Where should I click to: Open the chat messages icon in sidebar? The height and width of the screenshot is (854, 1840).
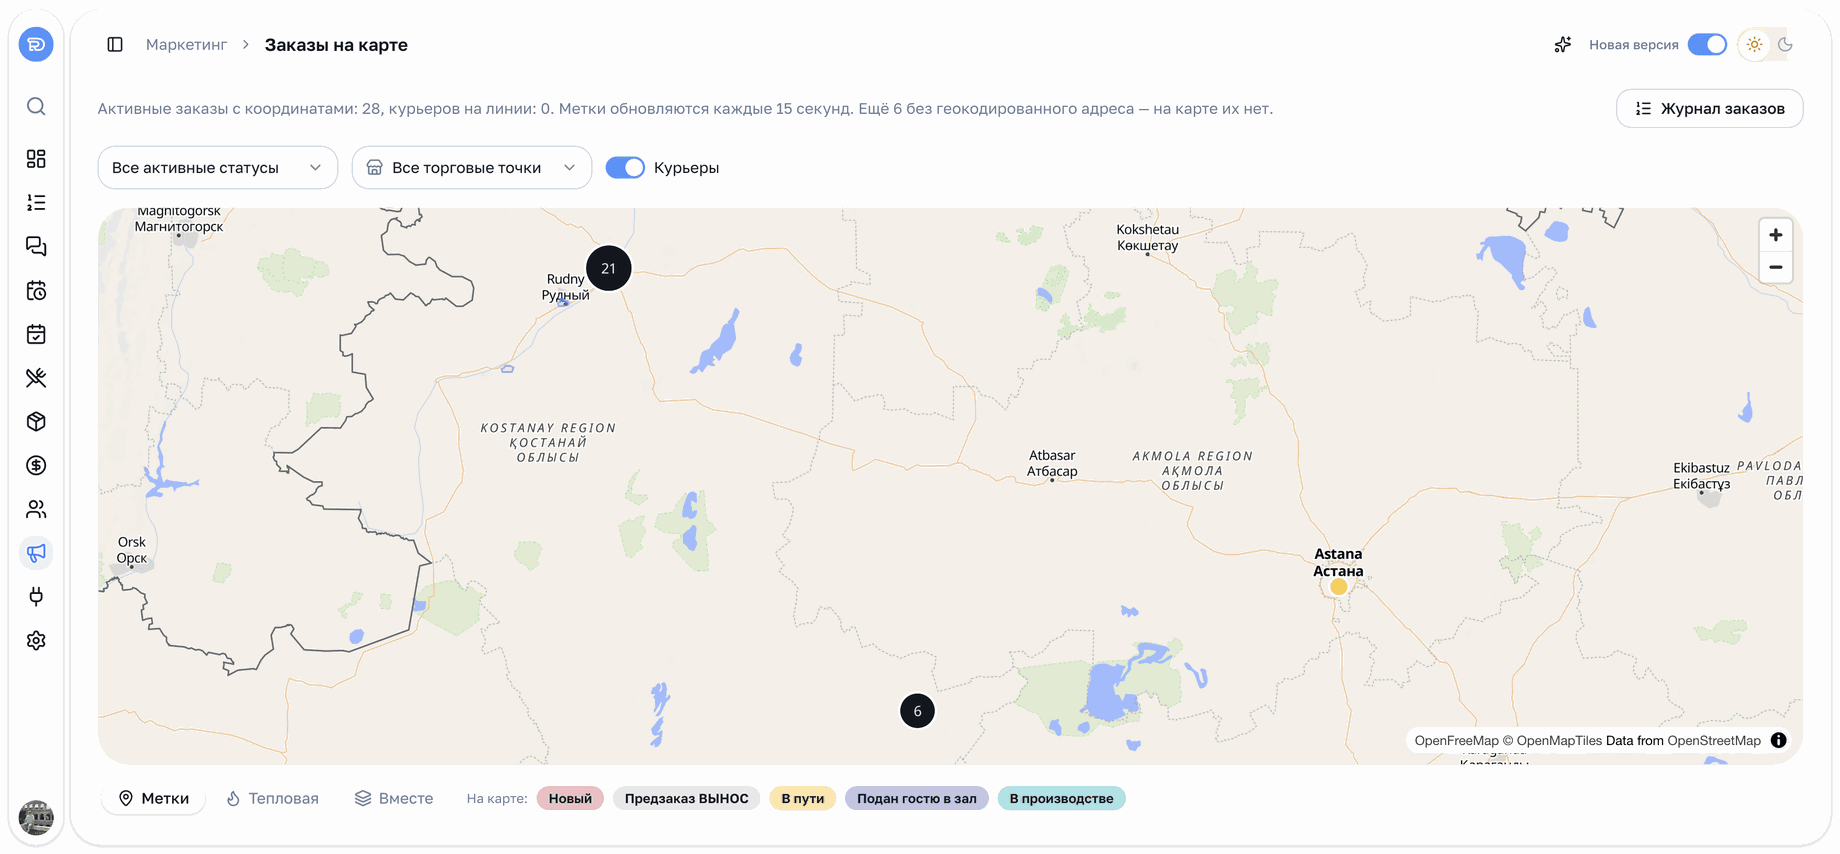point(36,247)
